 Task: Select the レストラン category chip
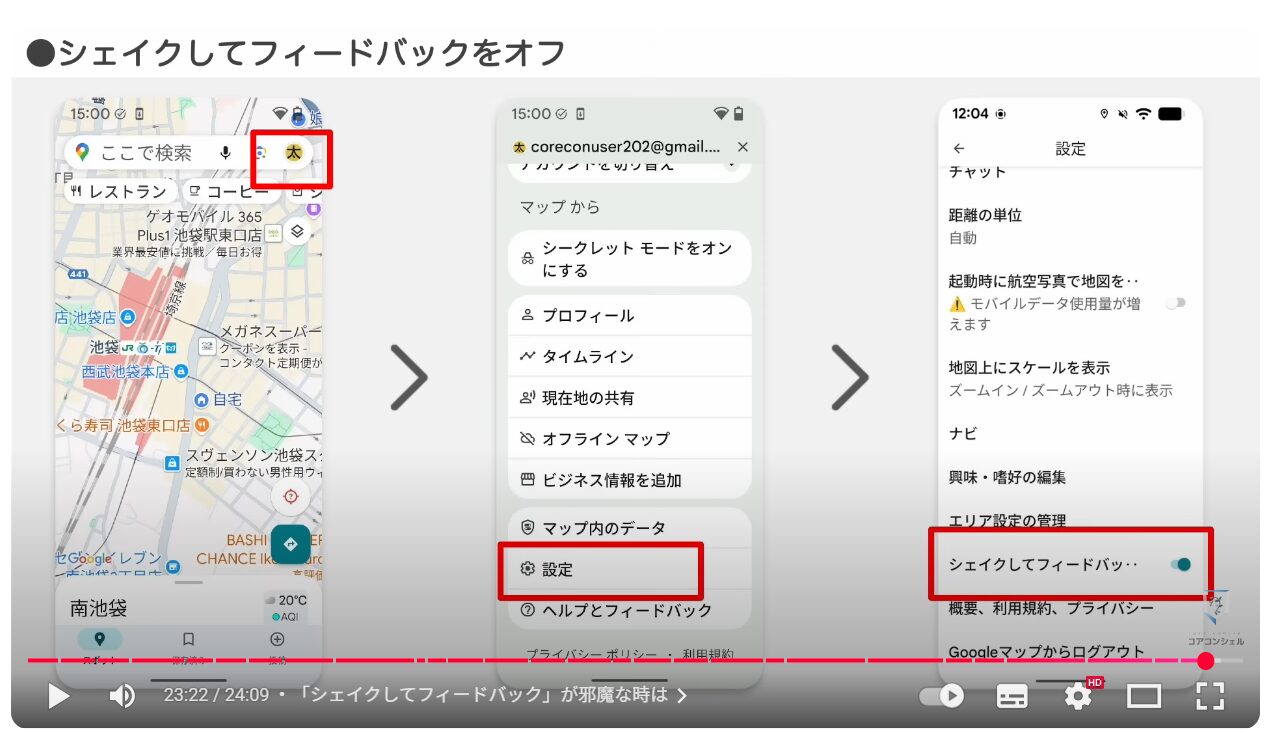coord(118,191)
